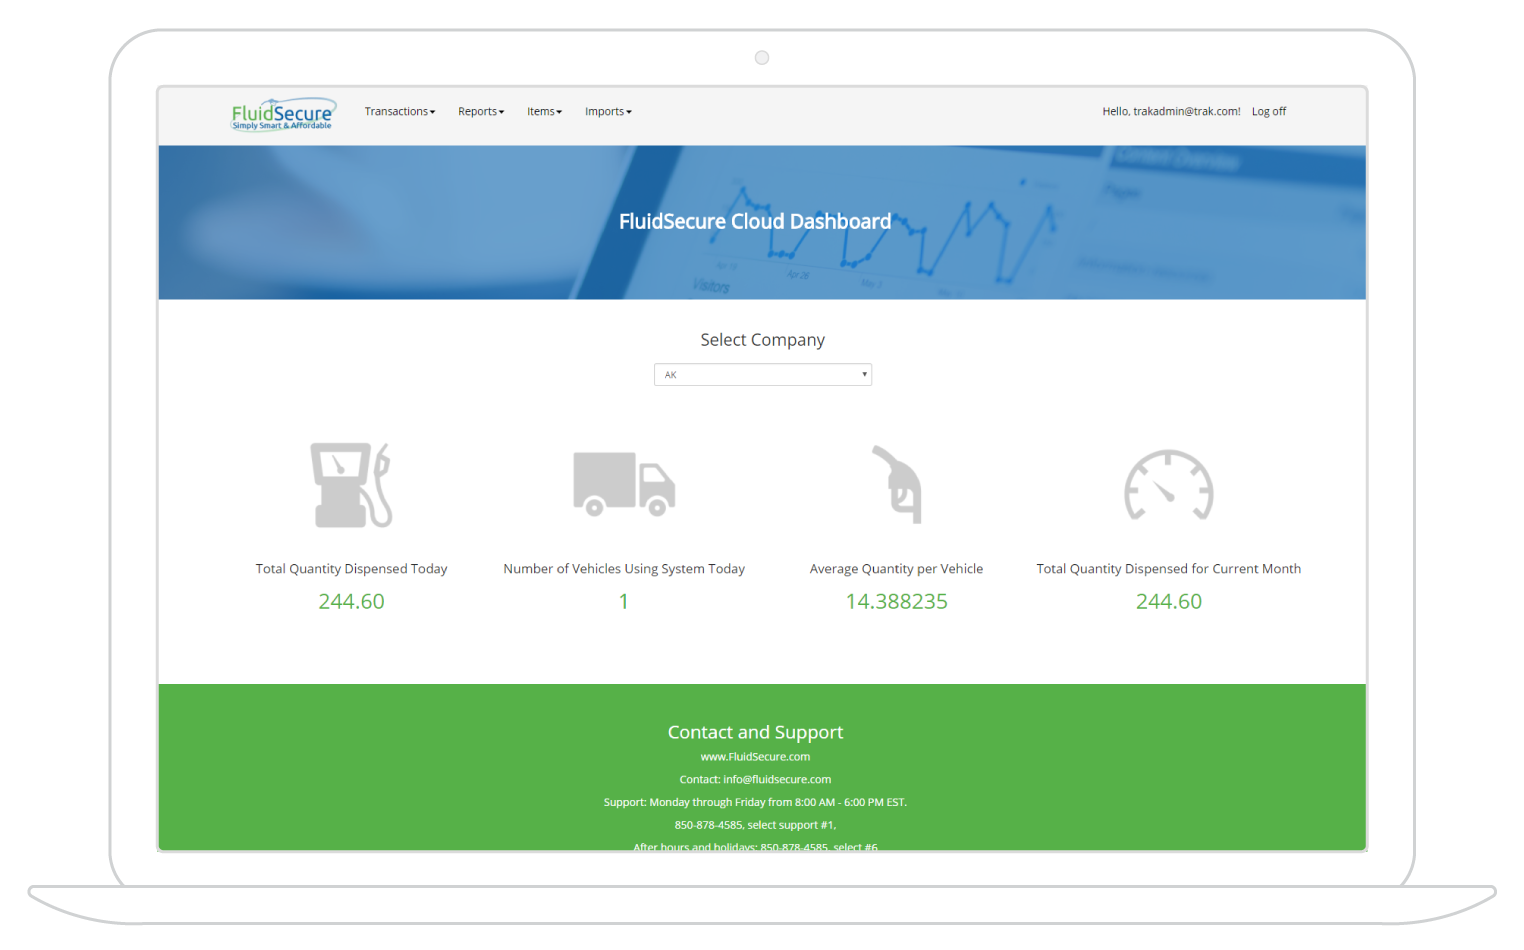Open the Items menu
1524x950 pixels.
[545, 111]
